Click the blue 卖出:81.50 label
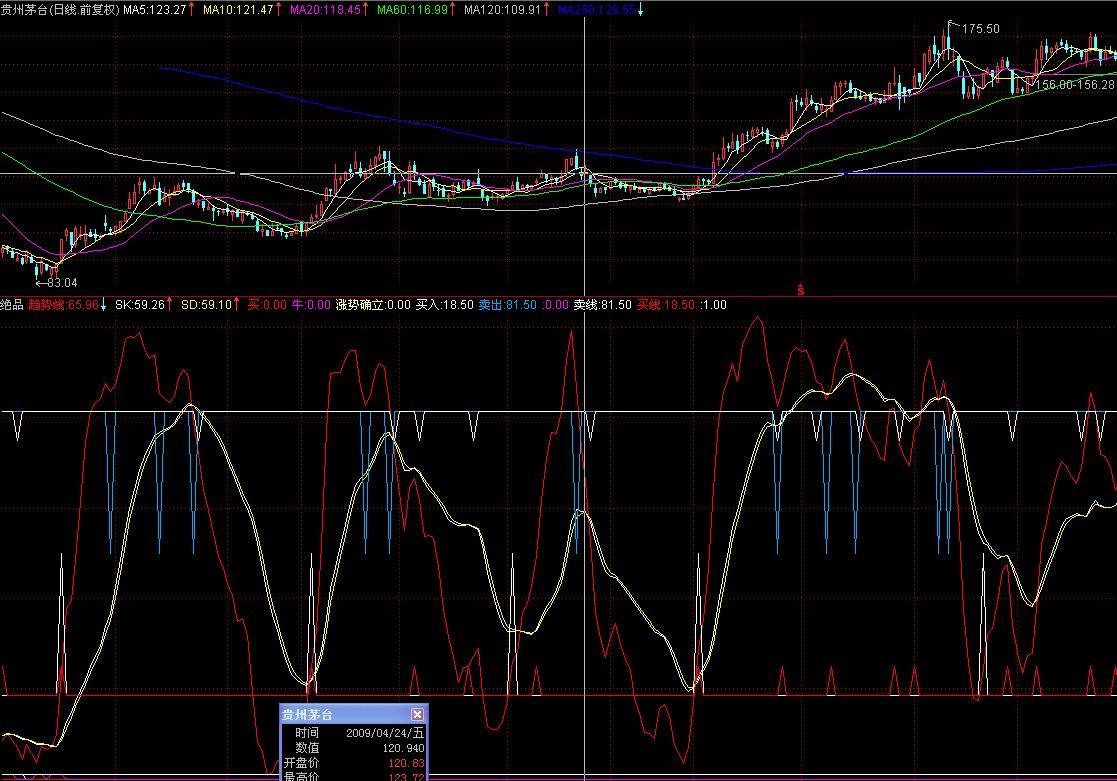 (507, 304)
